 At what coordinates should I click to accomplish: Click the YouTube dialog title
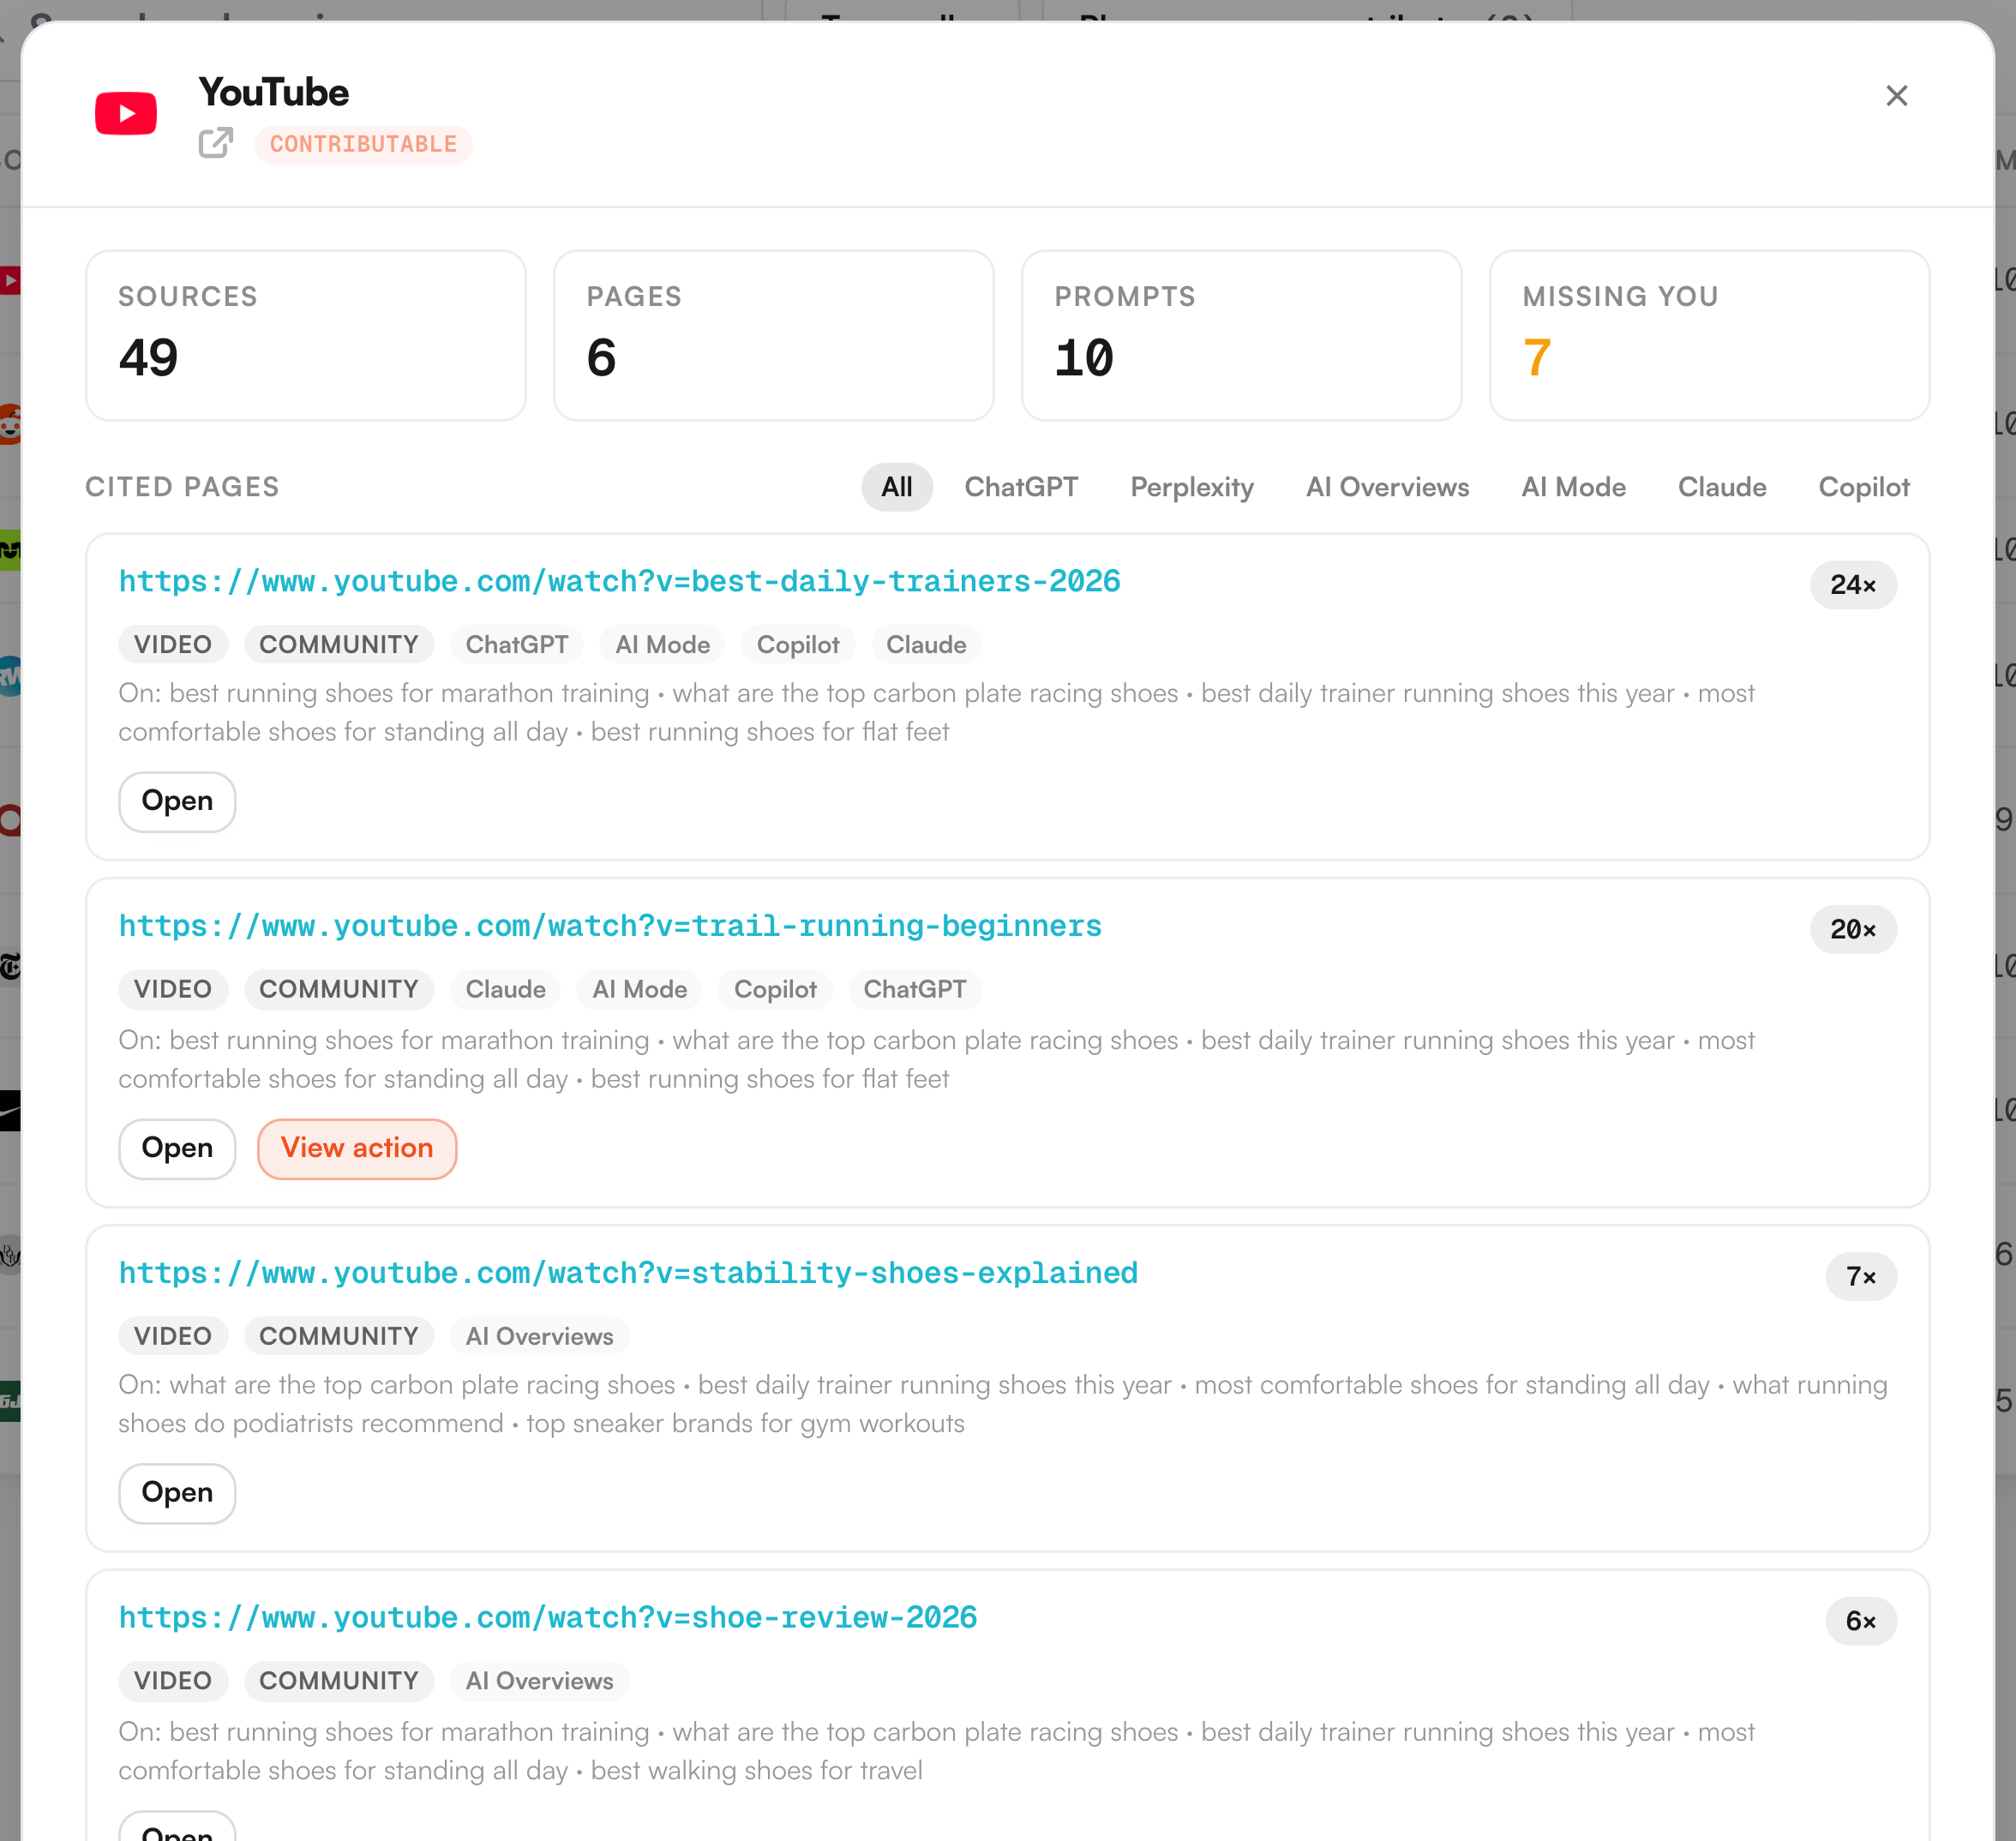(274, 92)
